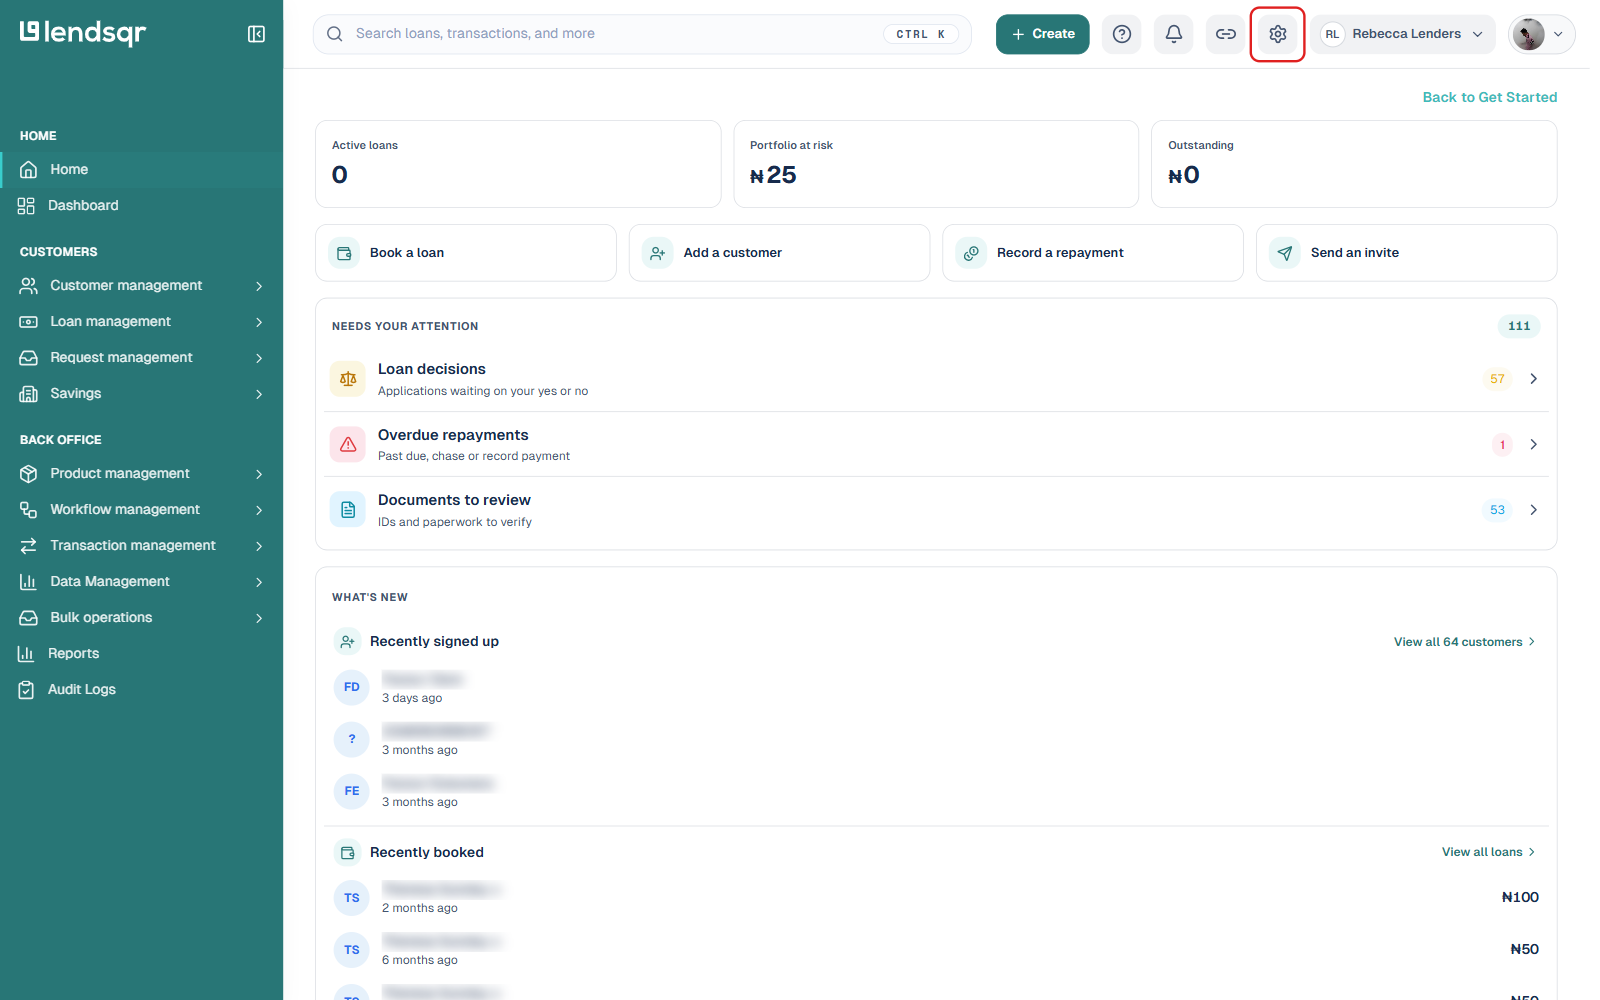The height and width of the screenshot is (1000, 1600).
Task: Click the Product management box icon
Action: pos(28,474)
